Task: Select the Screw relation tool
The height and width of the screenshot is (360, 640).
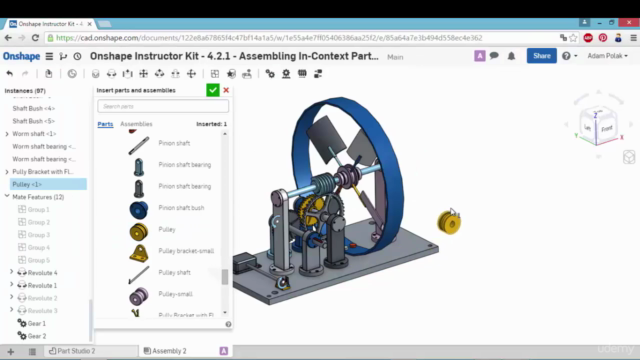Action: point(302,74)
